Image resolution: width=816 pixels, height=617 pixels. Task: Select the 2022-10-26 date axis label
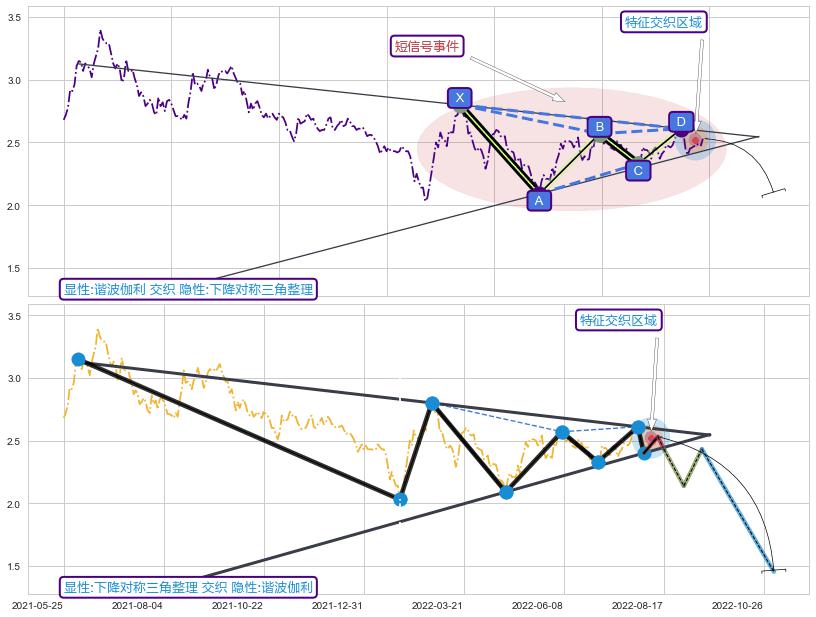click(736, 605)
